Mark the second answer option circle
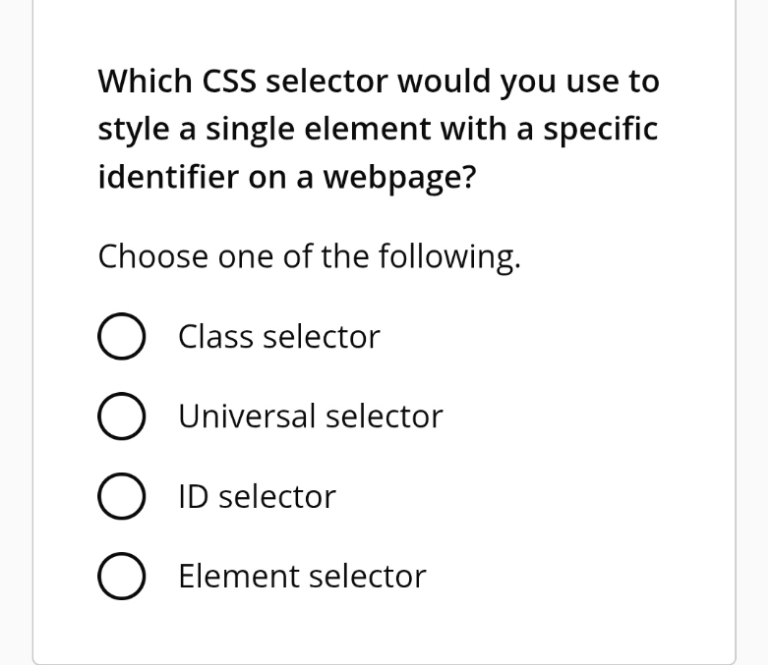 point(117,417)
